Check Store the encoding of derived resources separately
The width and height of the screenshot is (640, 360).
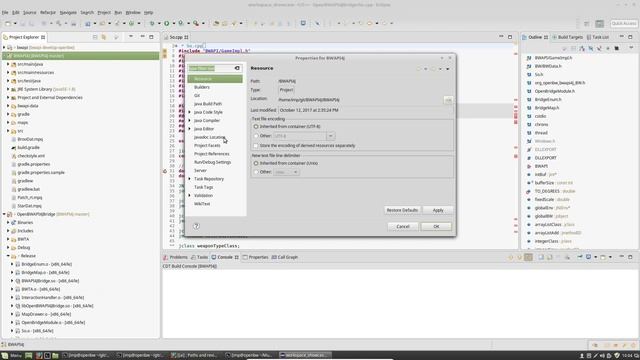[256, 146]
